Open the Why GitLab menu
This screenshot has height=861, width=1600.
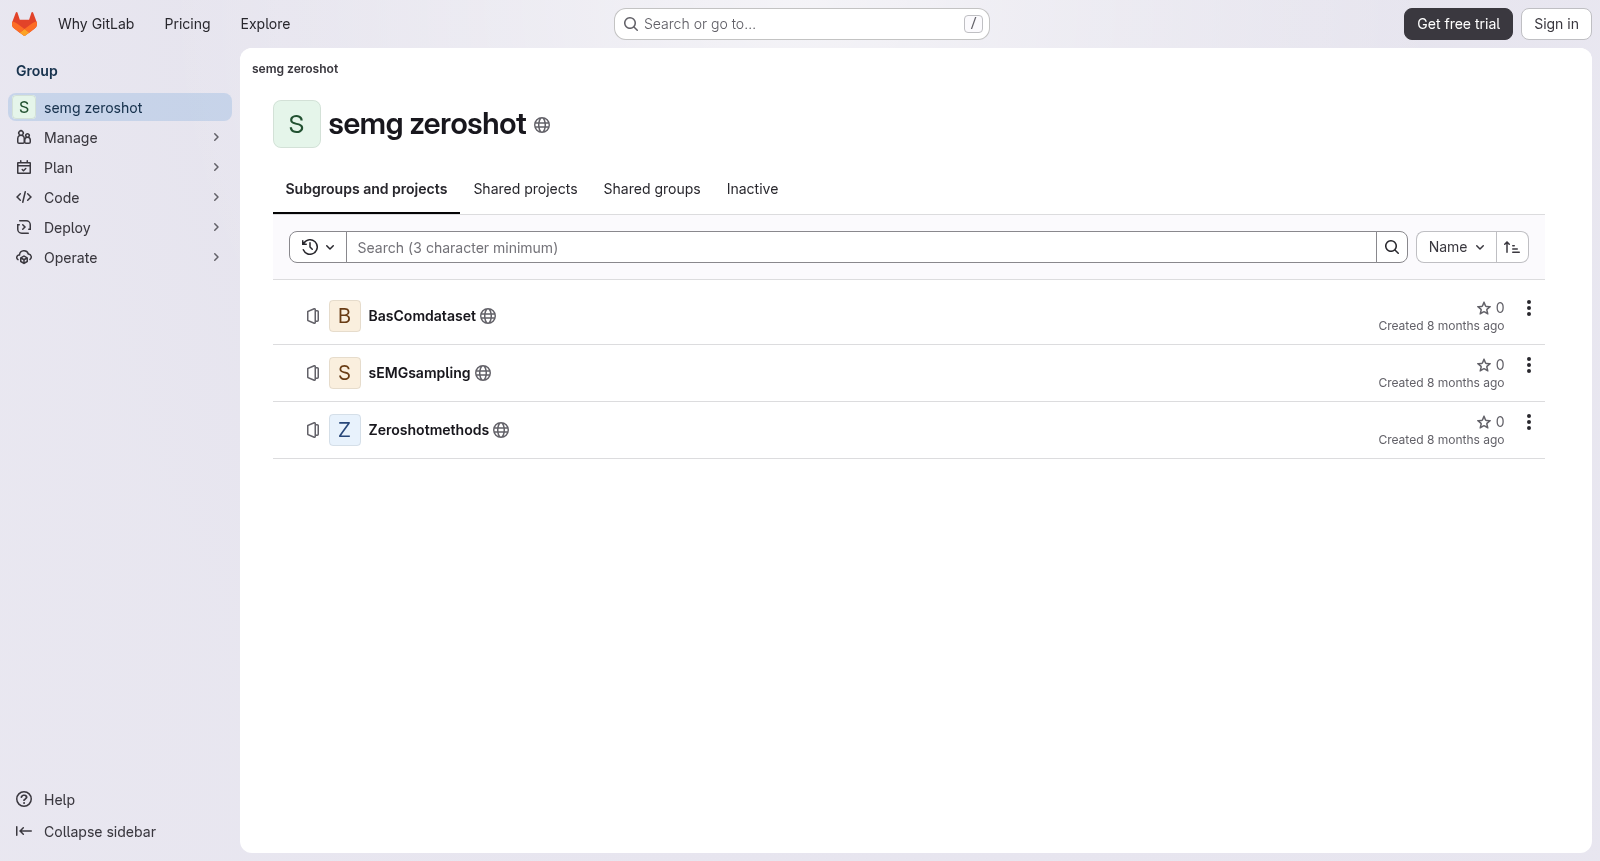click(96, 24)
